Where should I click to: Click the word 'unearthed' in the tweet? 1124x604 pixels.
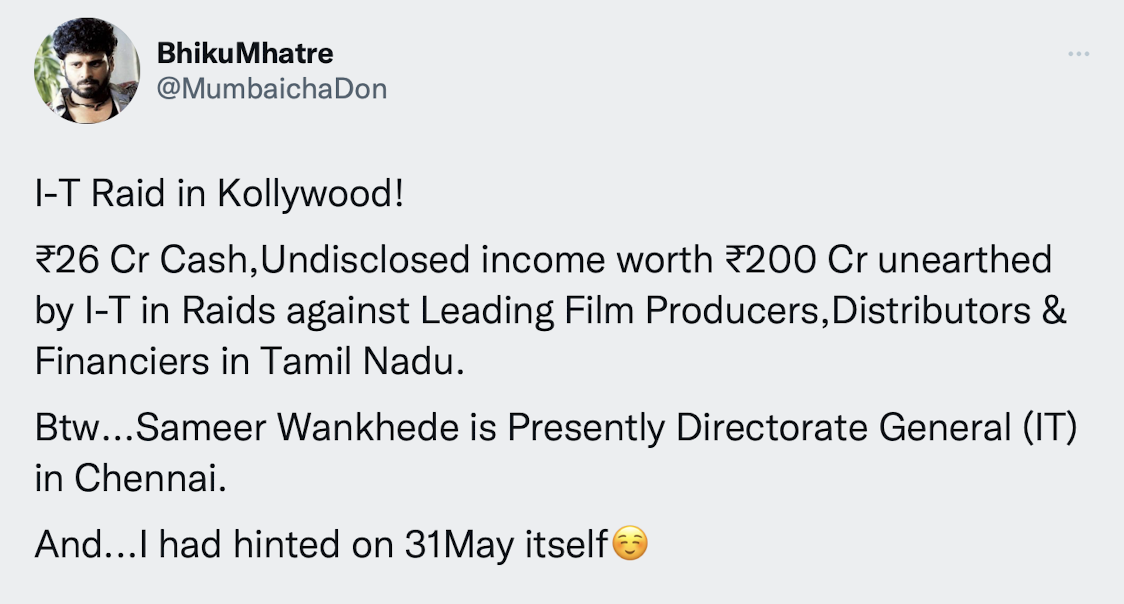(965, 259)
